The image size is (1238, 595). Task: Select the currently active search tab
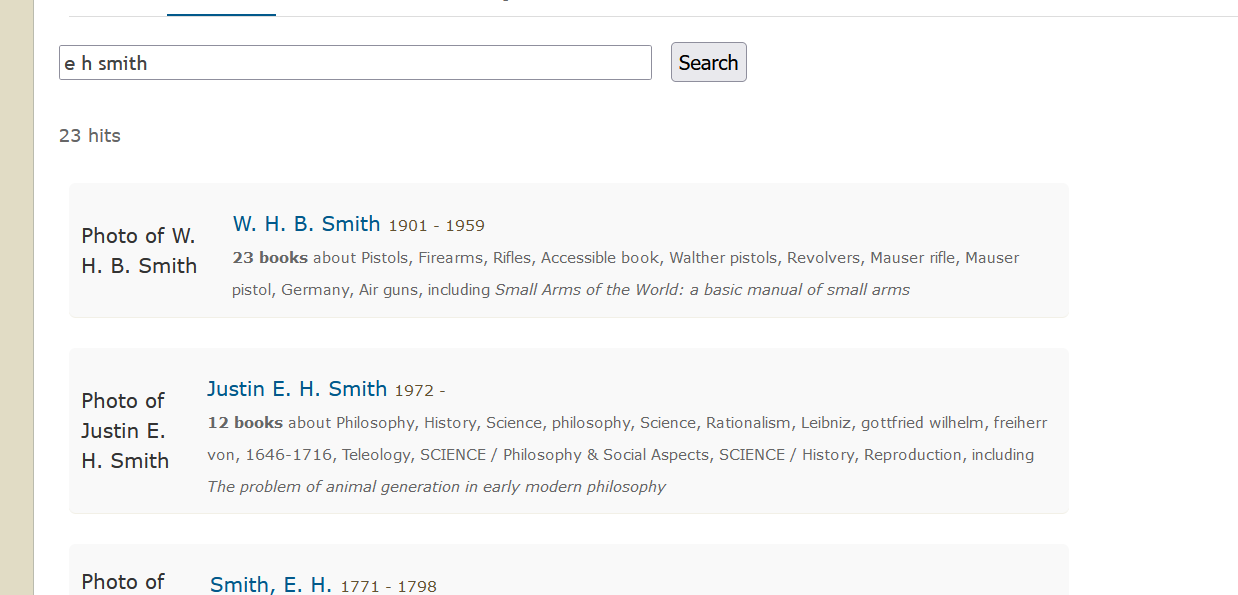(221, 8)
